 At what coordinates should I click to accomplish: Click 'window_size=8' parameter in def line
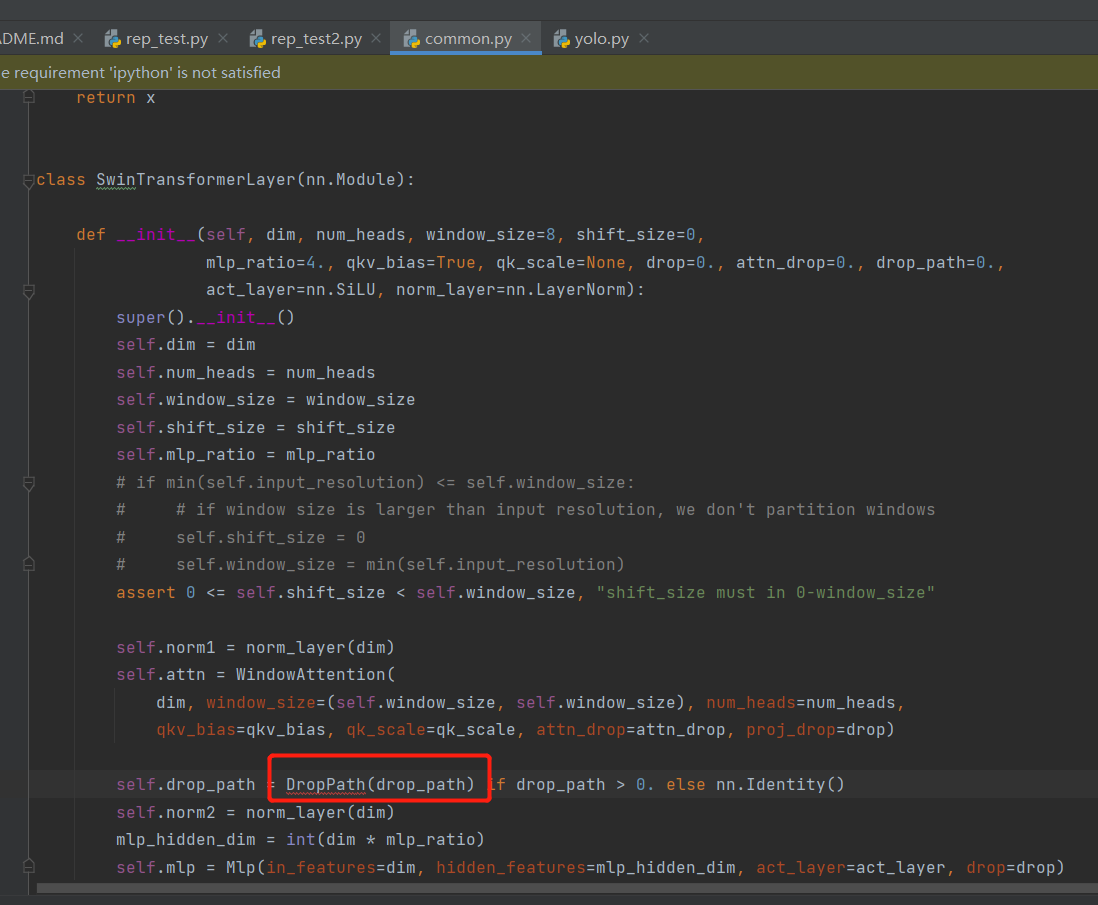click(x=490, y=235)
